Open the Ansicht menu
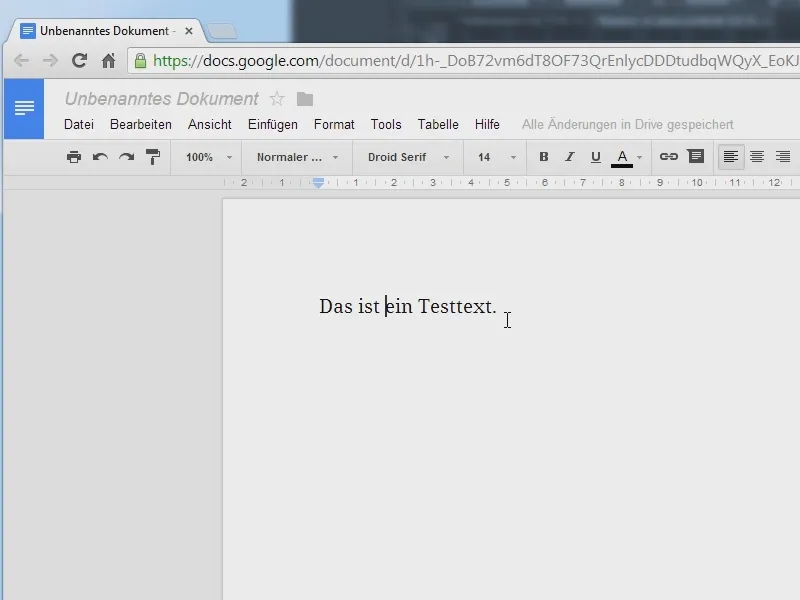Viewport: 800px width, 600px height. coord(210,124)
